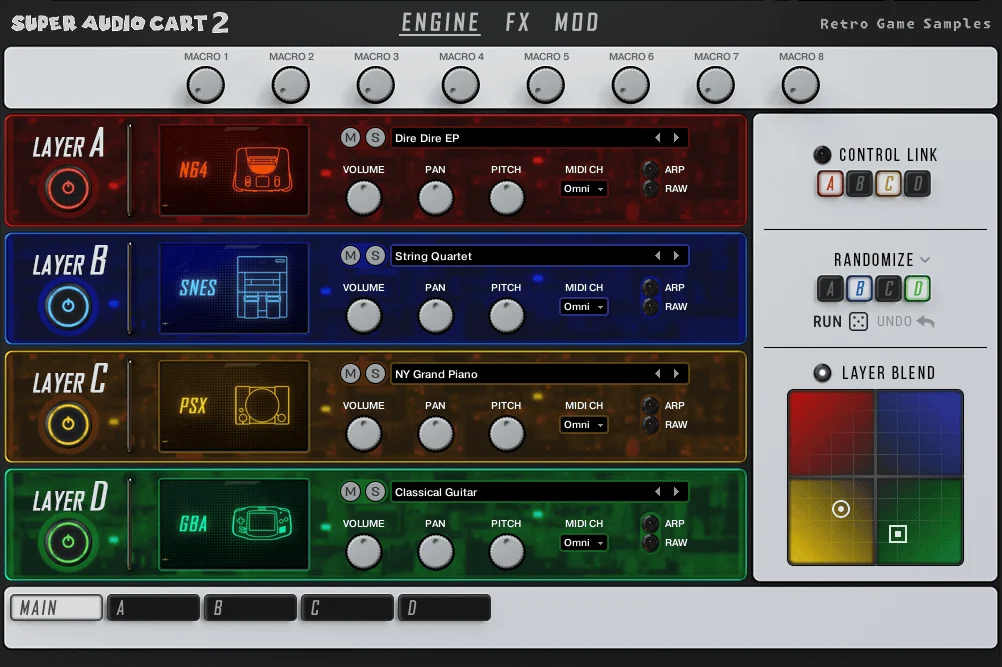Mute Layer C with the M button
Image resolution: width=1002 pixels, height=667 pixels.
[351, 373]
